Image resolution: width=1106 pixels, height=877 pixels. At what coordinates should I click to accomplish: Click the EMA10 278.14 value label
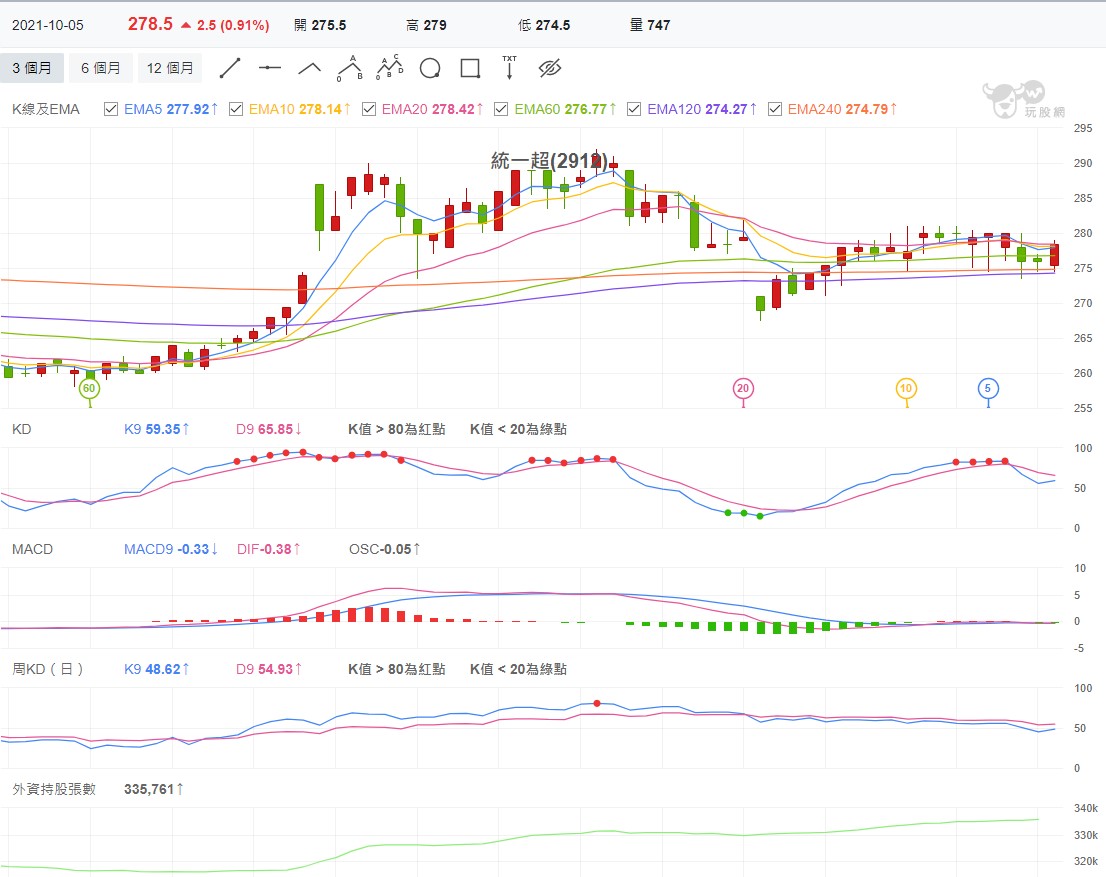pyautogui.click(x=299, y=109)
